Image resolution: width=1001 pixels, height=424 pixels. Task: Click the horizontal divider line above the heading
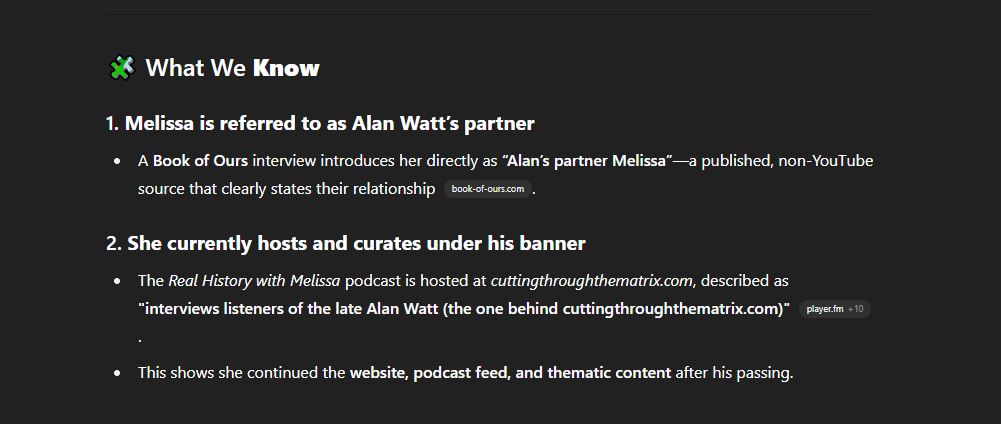click(x=490, y=10)
